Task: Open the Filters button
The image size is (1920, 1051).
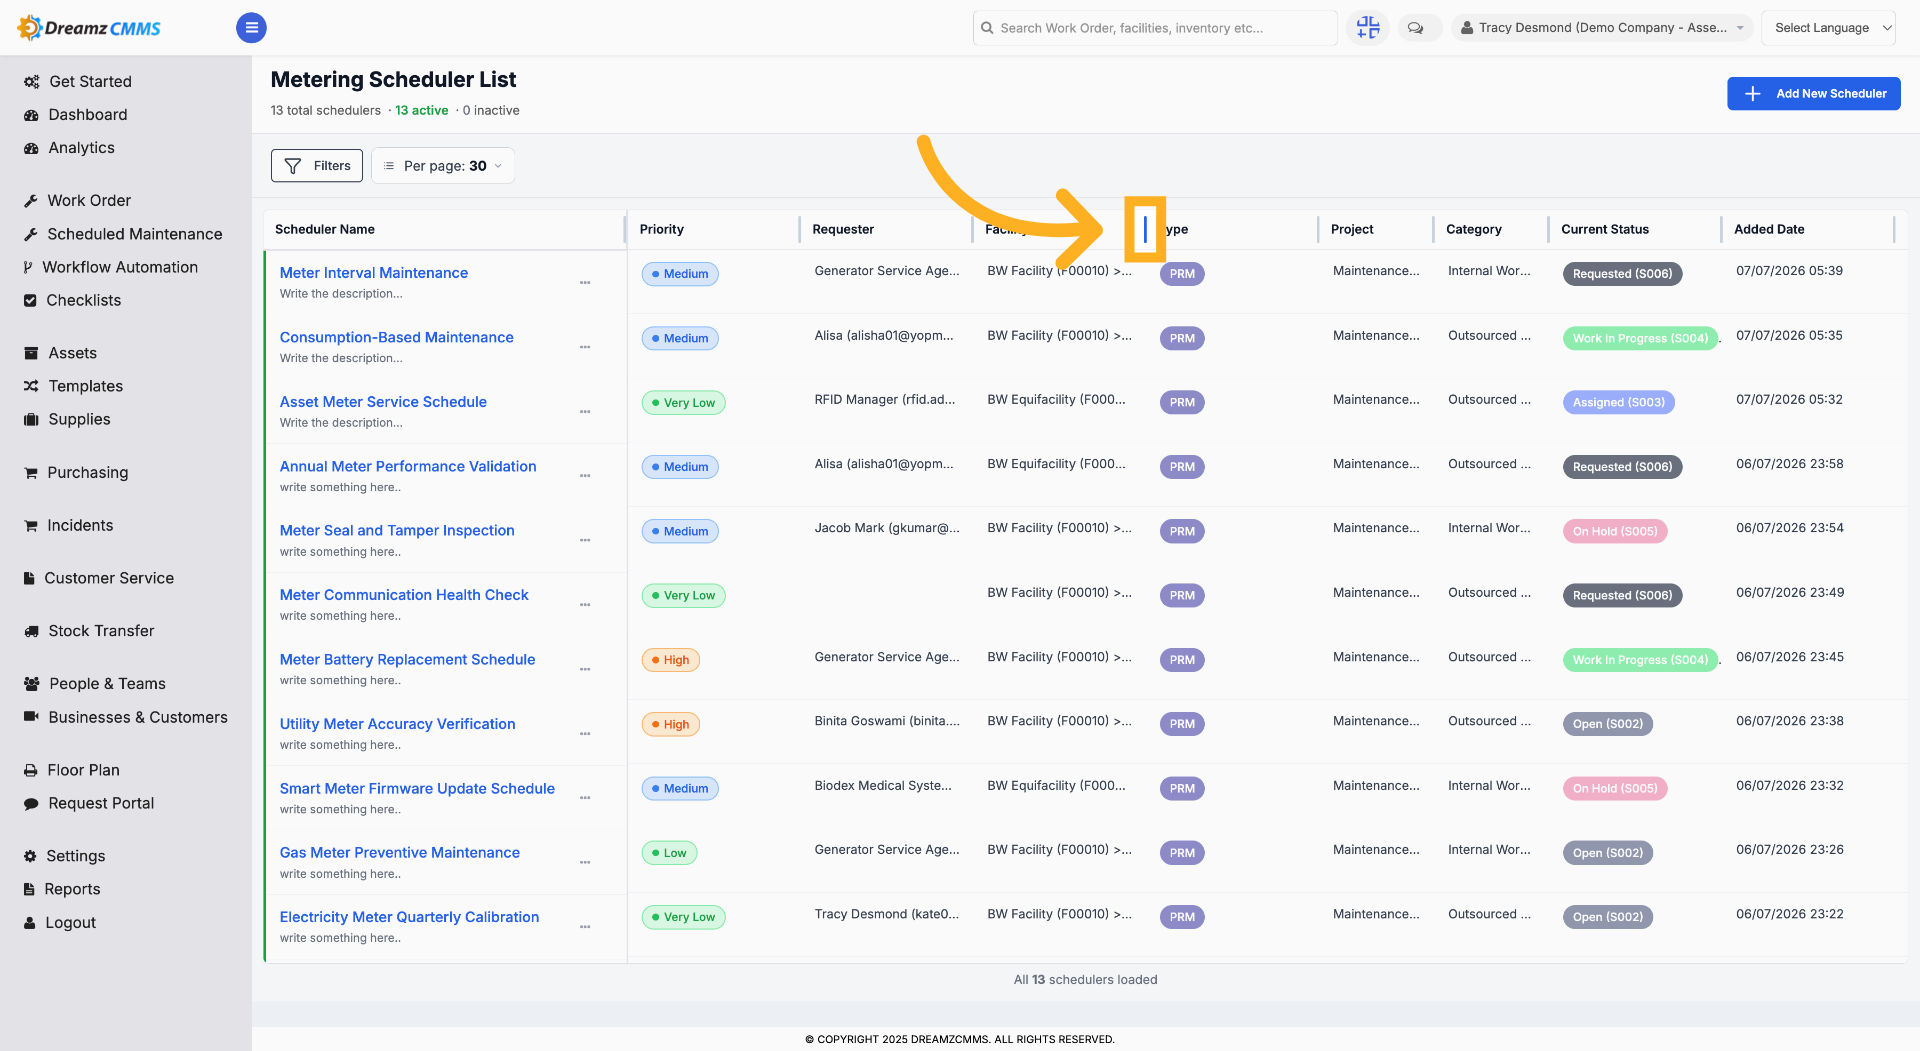Action: click(317, 166)
